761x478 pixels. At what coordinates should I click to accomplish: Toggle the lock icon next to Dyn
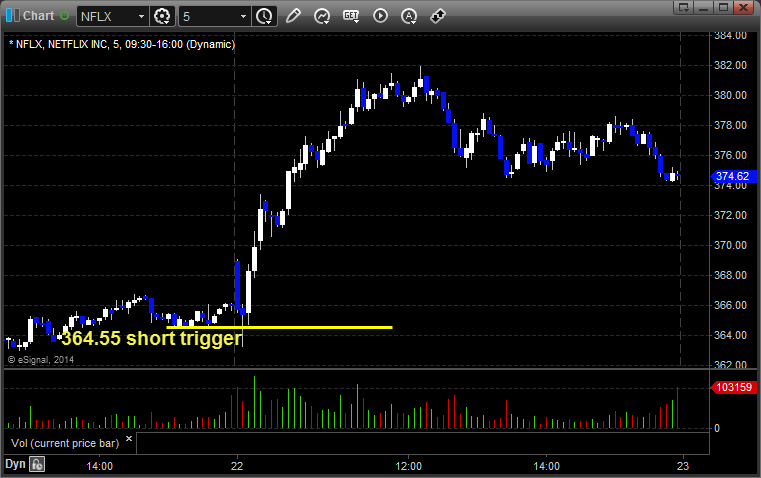(x=37, y=464)
